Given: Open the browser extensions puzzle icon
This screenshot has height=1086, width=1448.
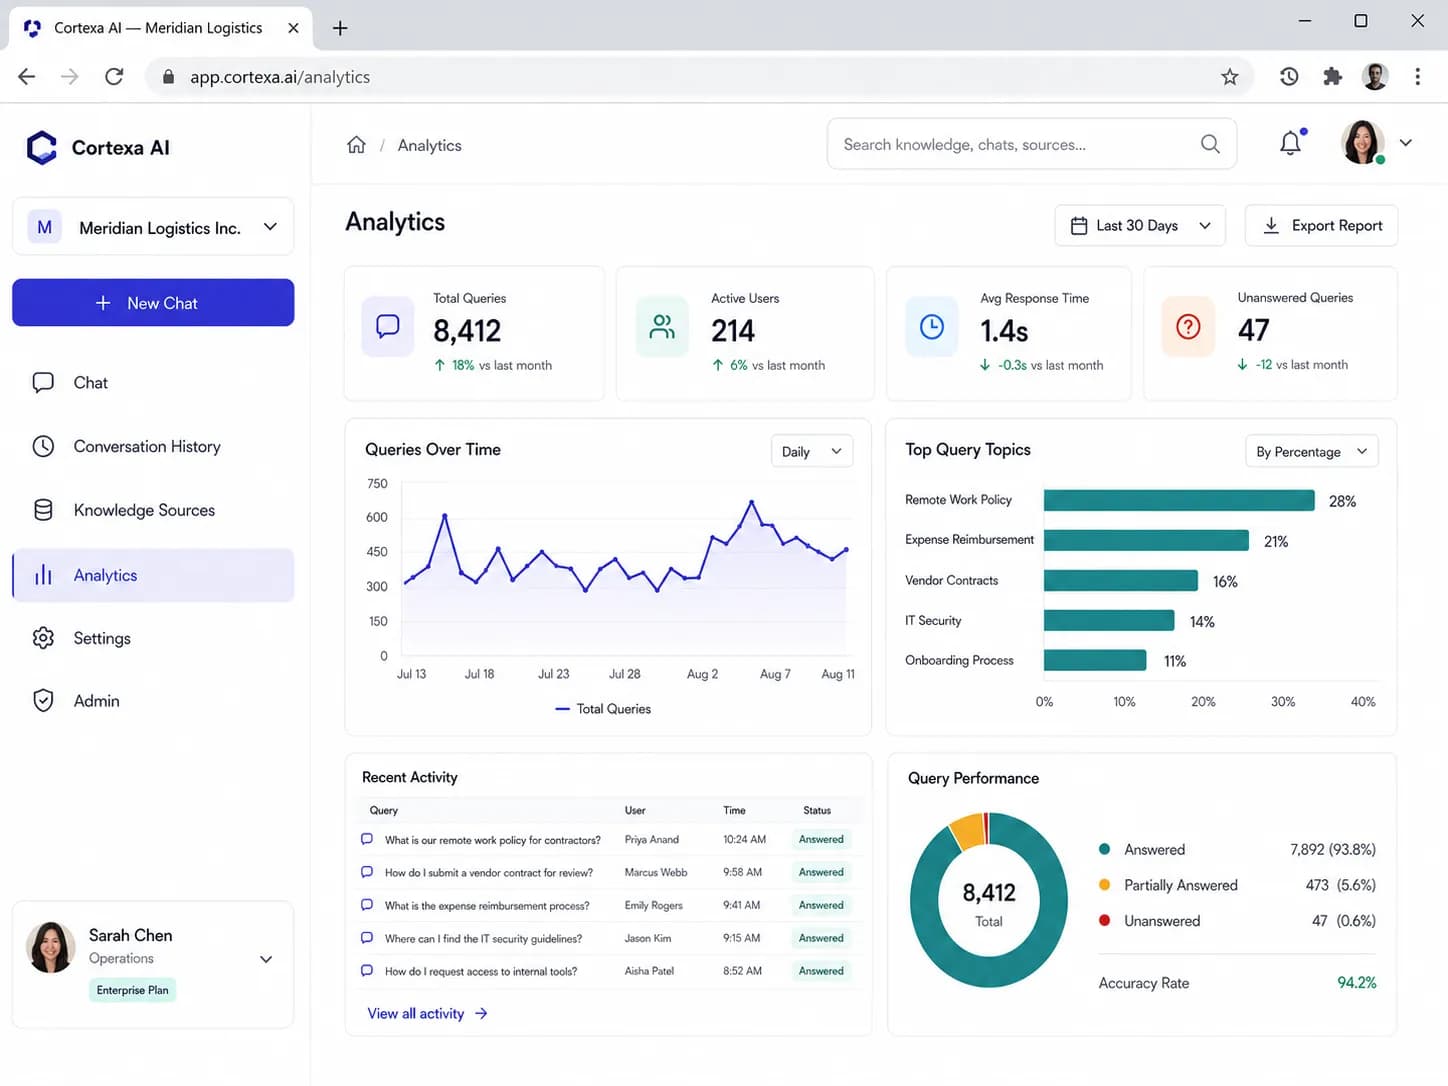Looking at the screenshot, I should click(x=1332, y=77).
